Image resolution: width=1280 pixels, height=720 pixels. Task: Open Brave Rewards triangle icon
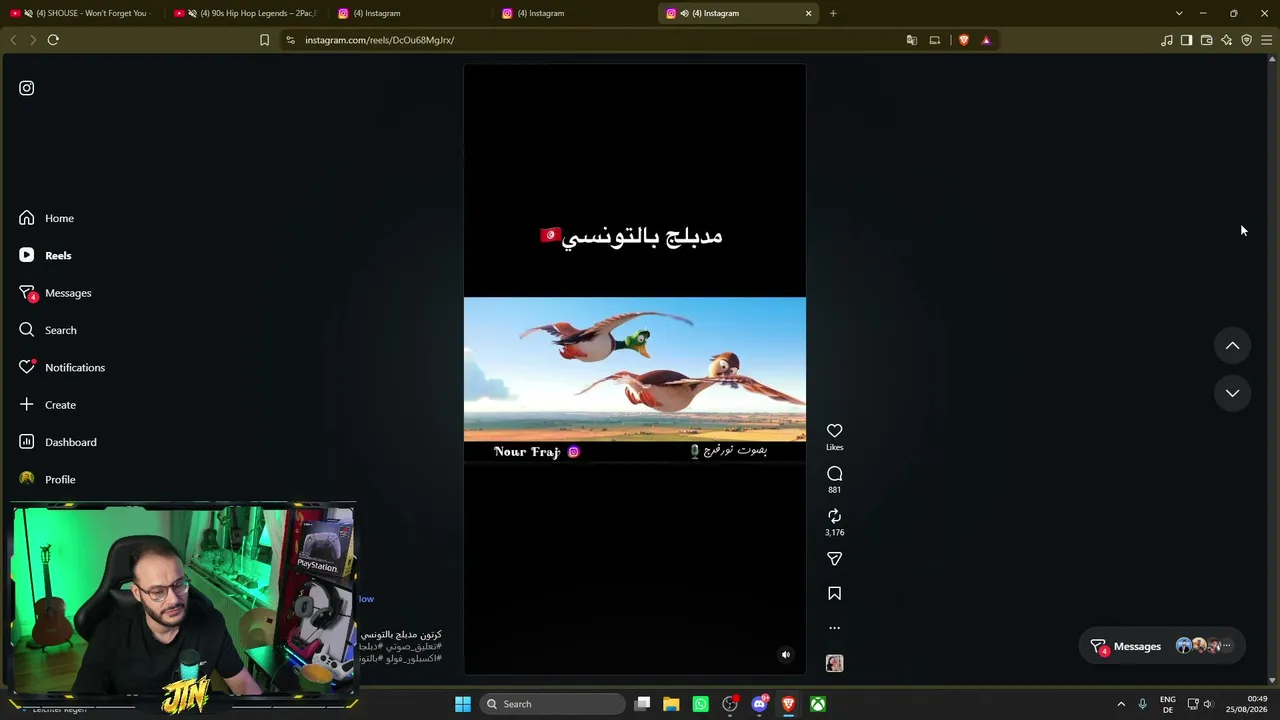pos(986,40)
